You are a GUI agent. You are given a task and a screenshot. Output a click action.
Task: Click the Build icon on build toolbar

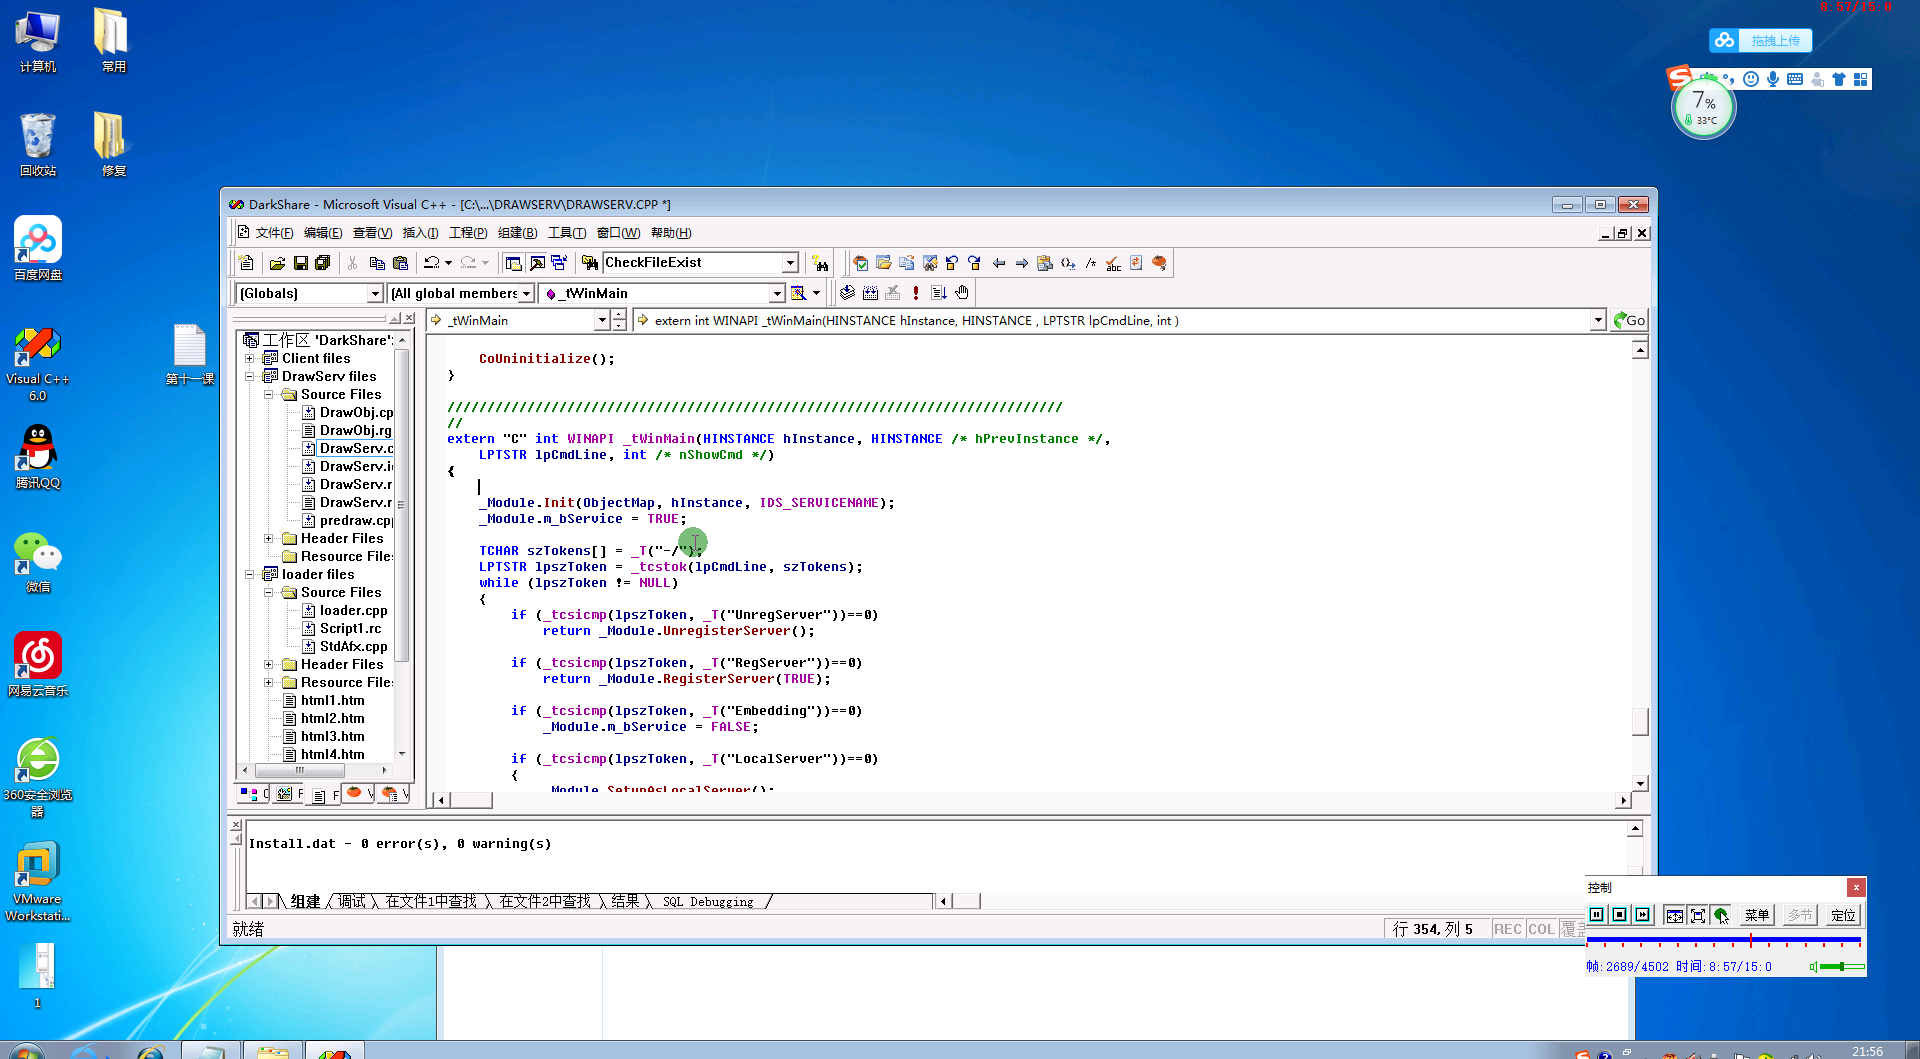pos(870,293)
